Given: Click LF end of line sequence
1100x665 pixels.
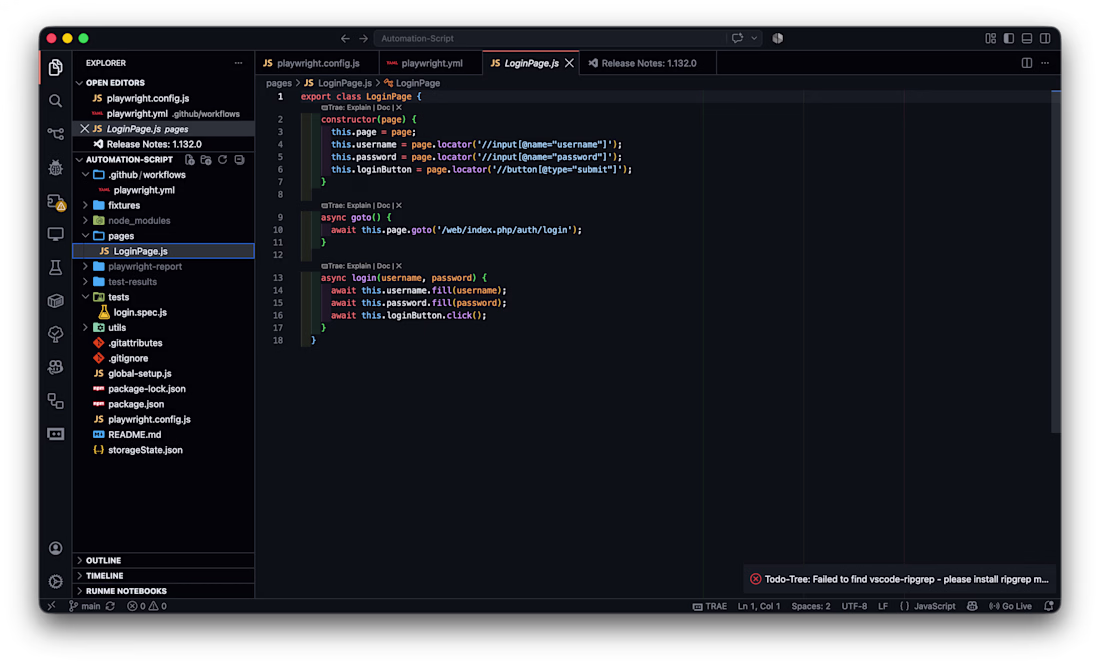Looking at the screenshot, I should (x=883, y=606).
